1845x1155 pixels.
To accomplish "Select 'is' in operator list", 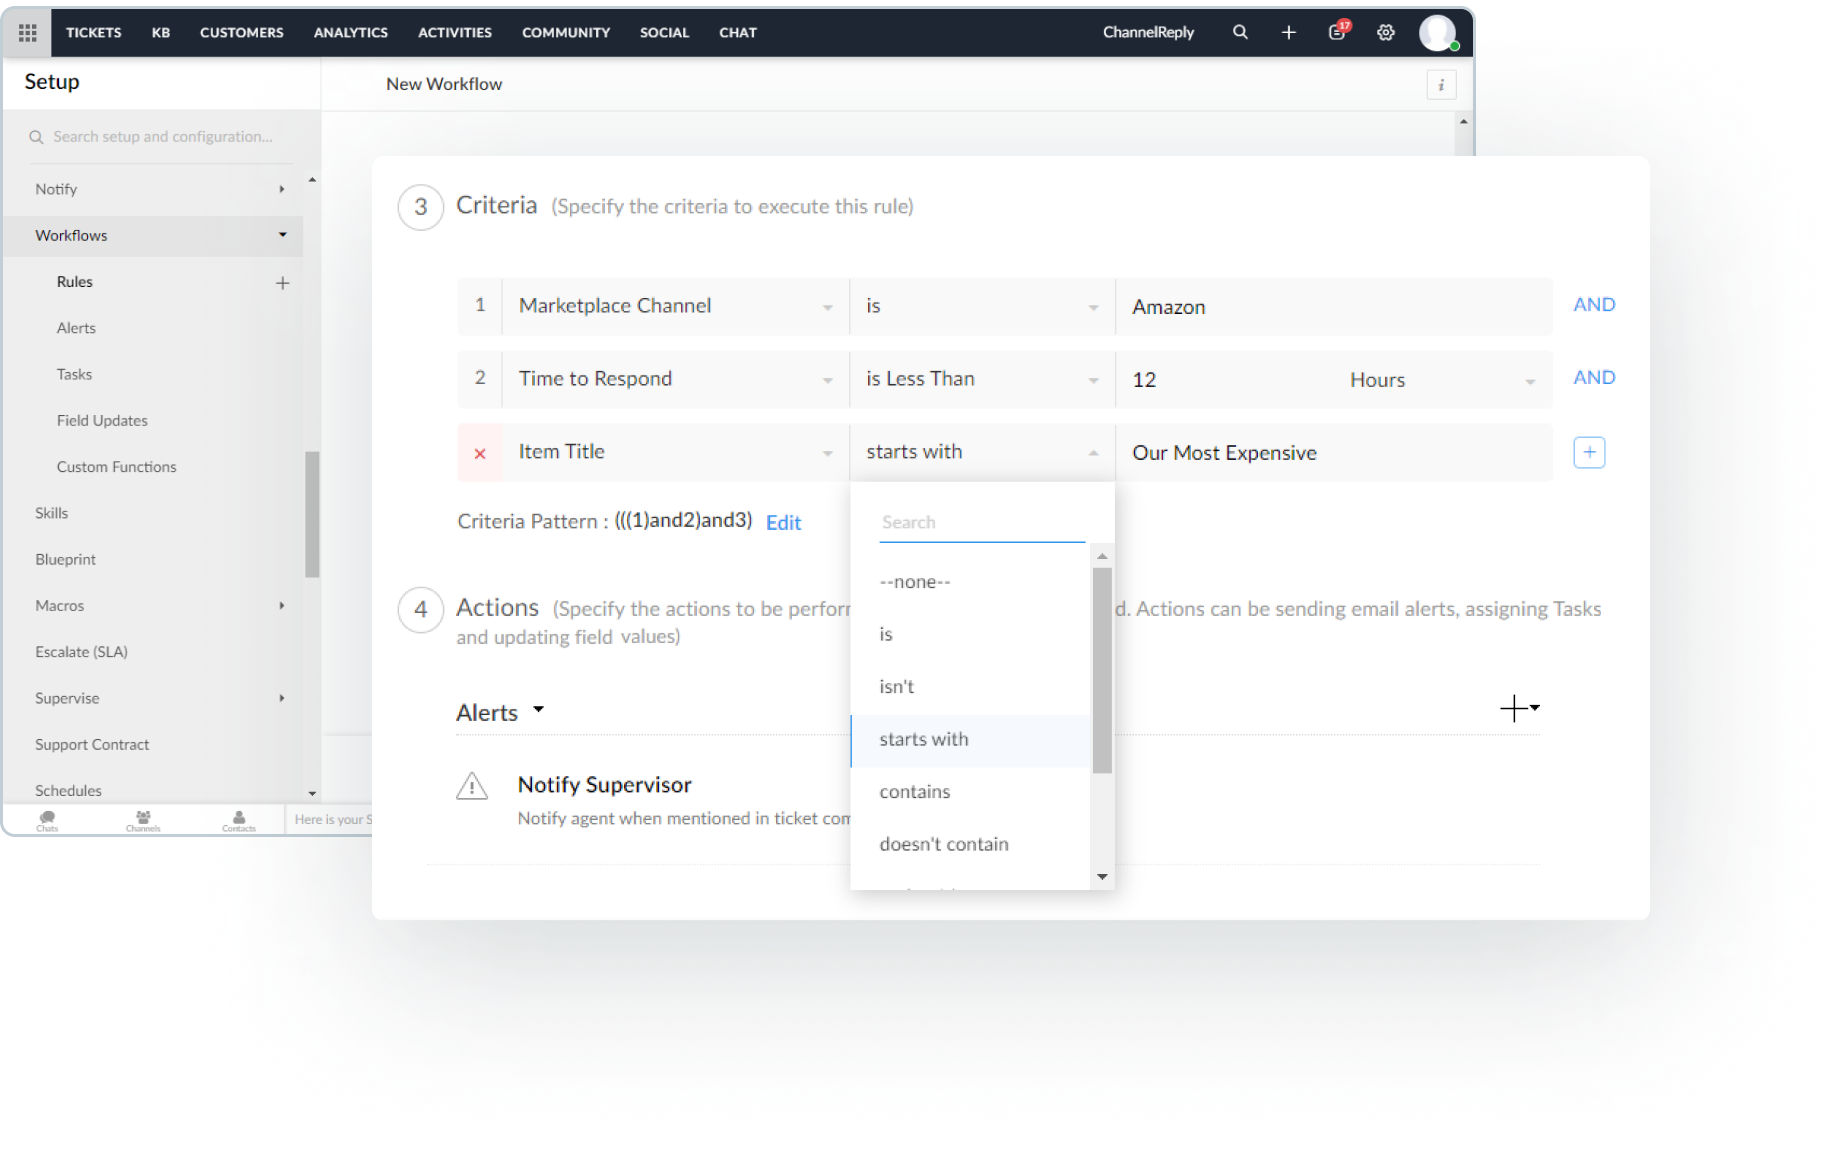I will click(x=970, y=634).
